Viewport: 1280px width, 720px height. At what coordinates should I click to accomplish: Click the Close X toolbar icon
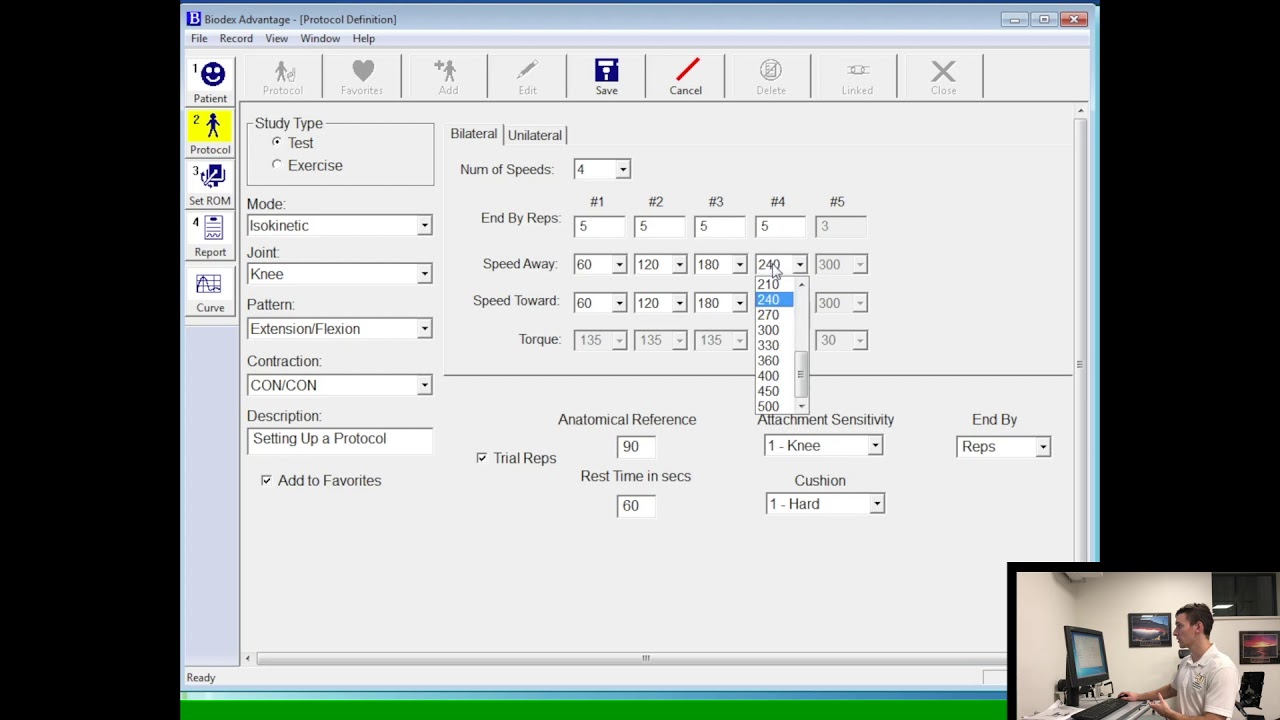[943, 77]
